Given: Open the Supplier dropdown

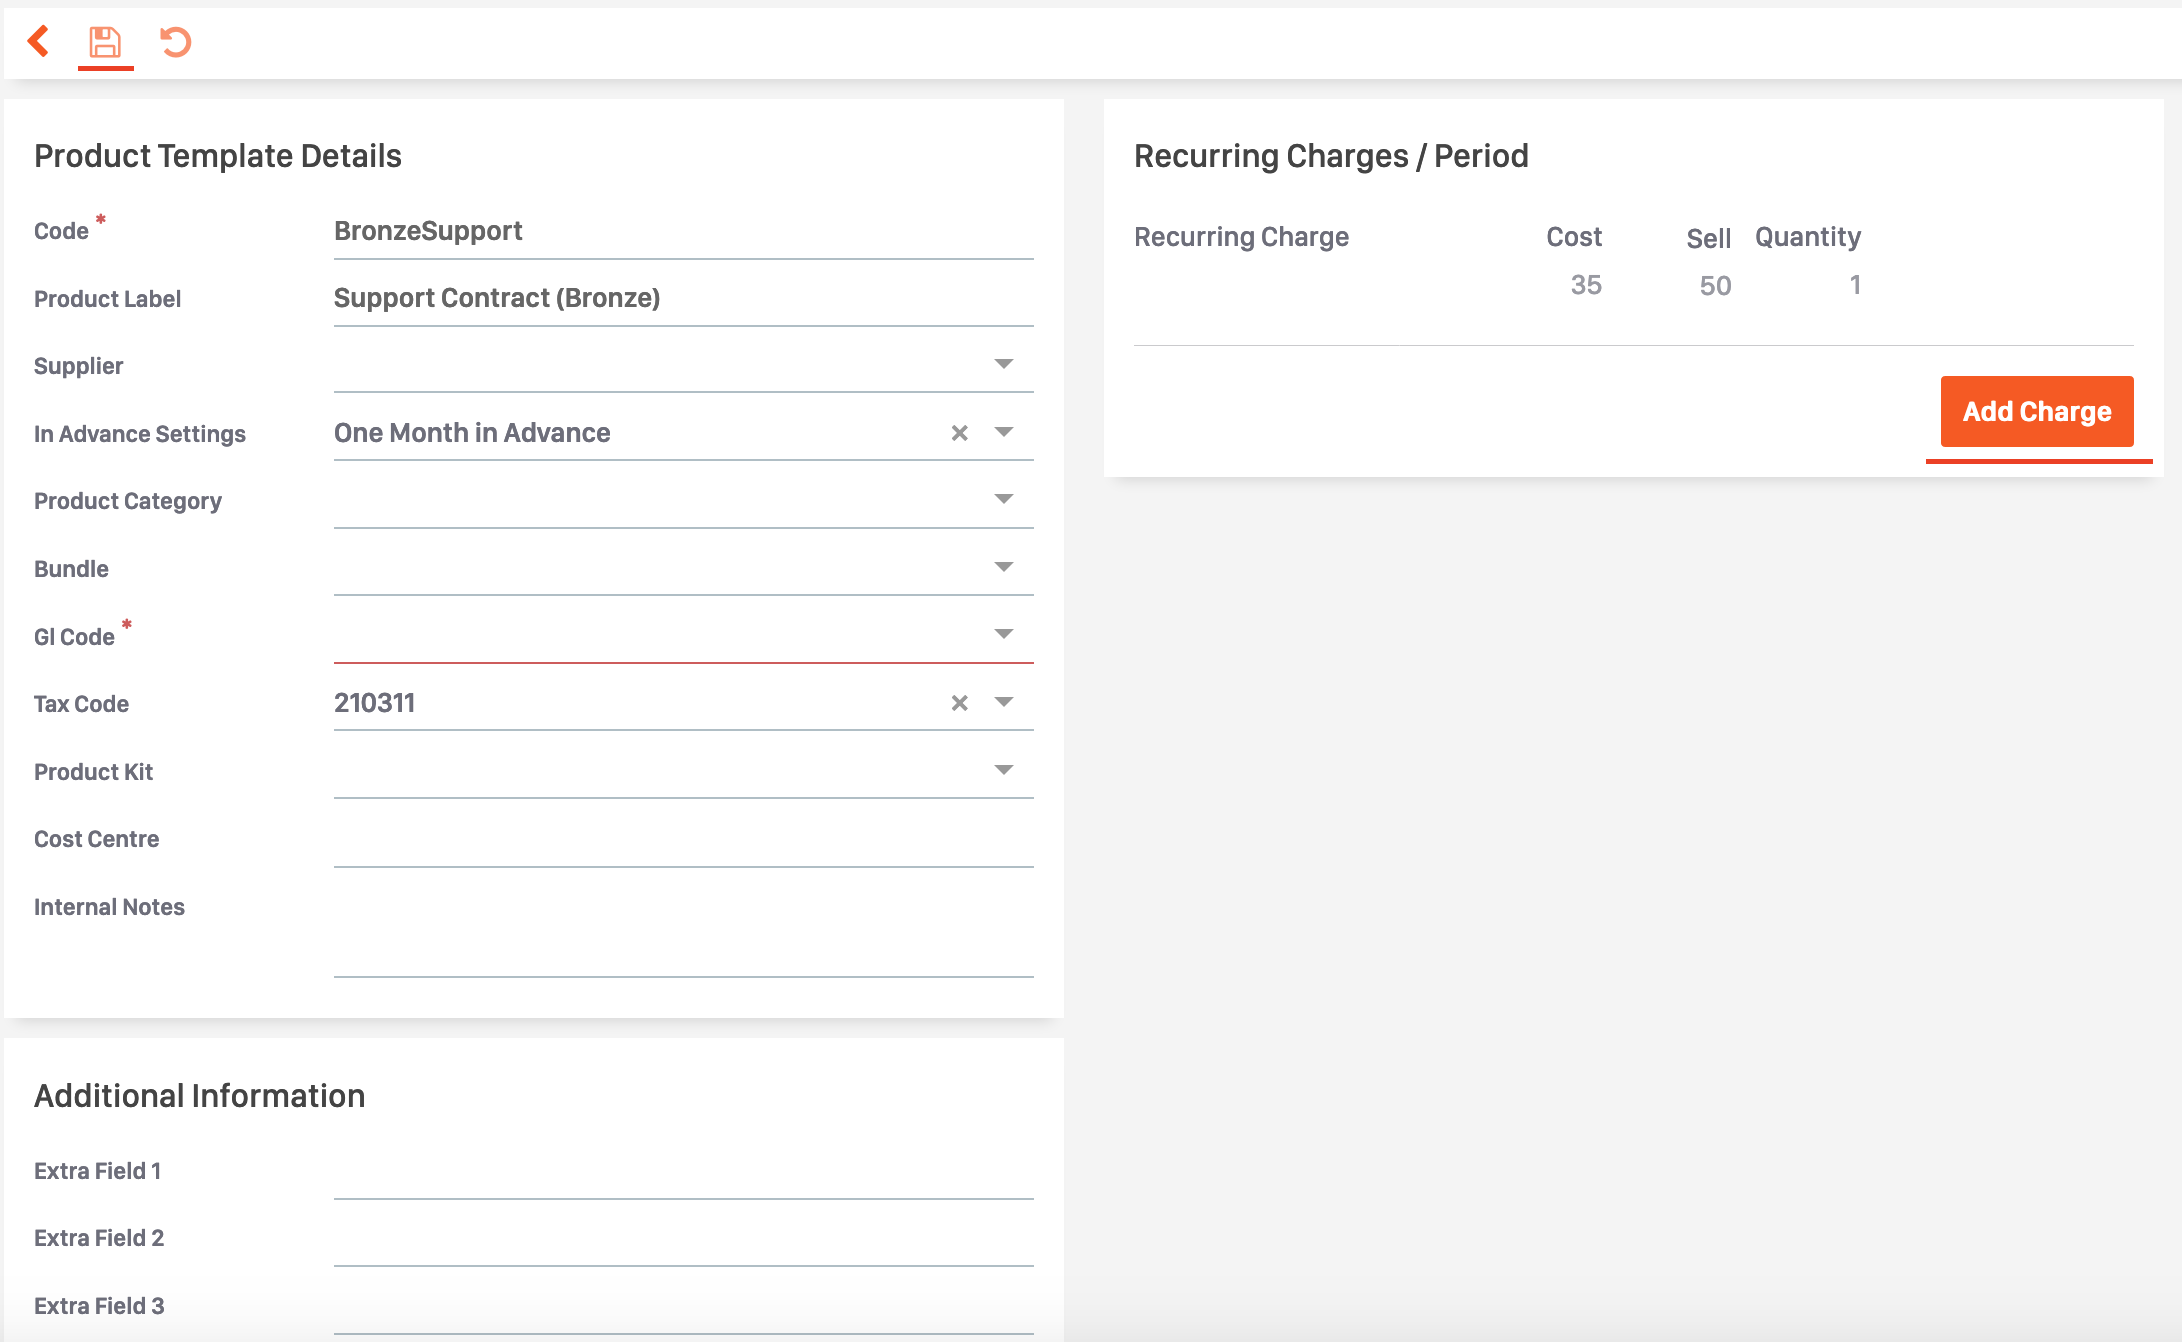Looking at the screenshot, I should [1003, 363].
